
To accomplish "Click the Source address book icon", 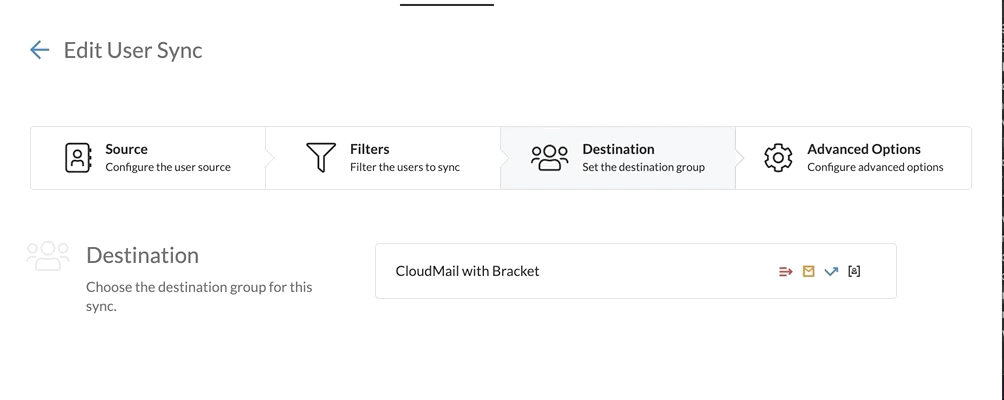I will [78, 158].
